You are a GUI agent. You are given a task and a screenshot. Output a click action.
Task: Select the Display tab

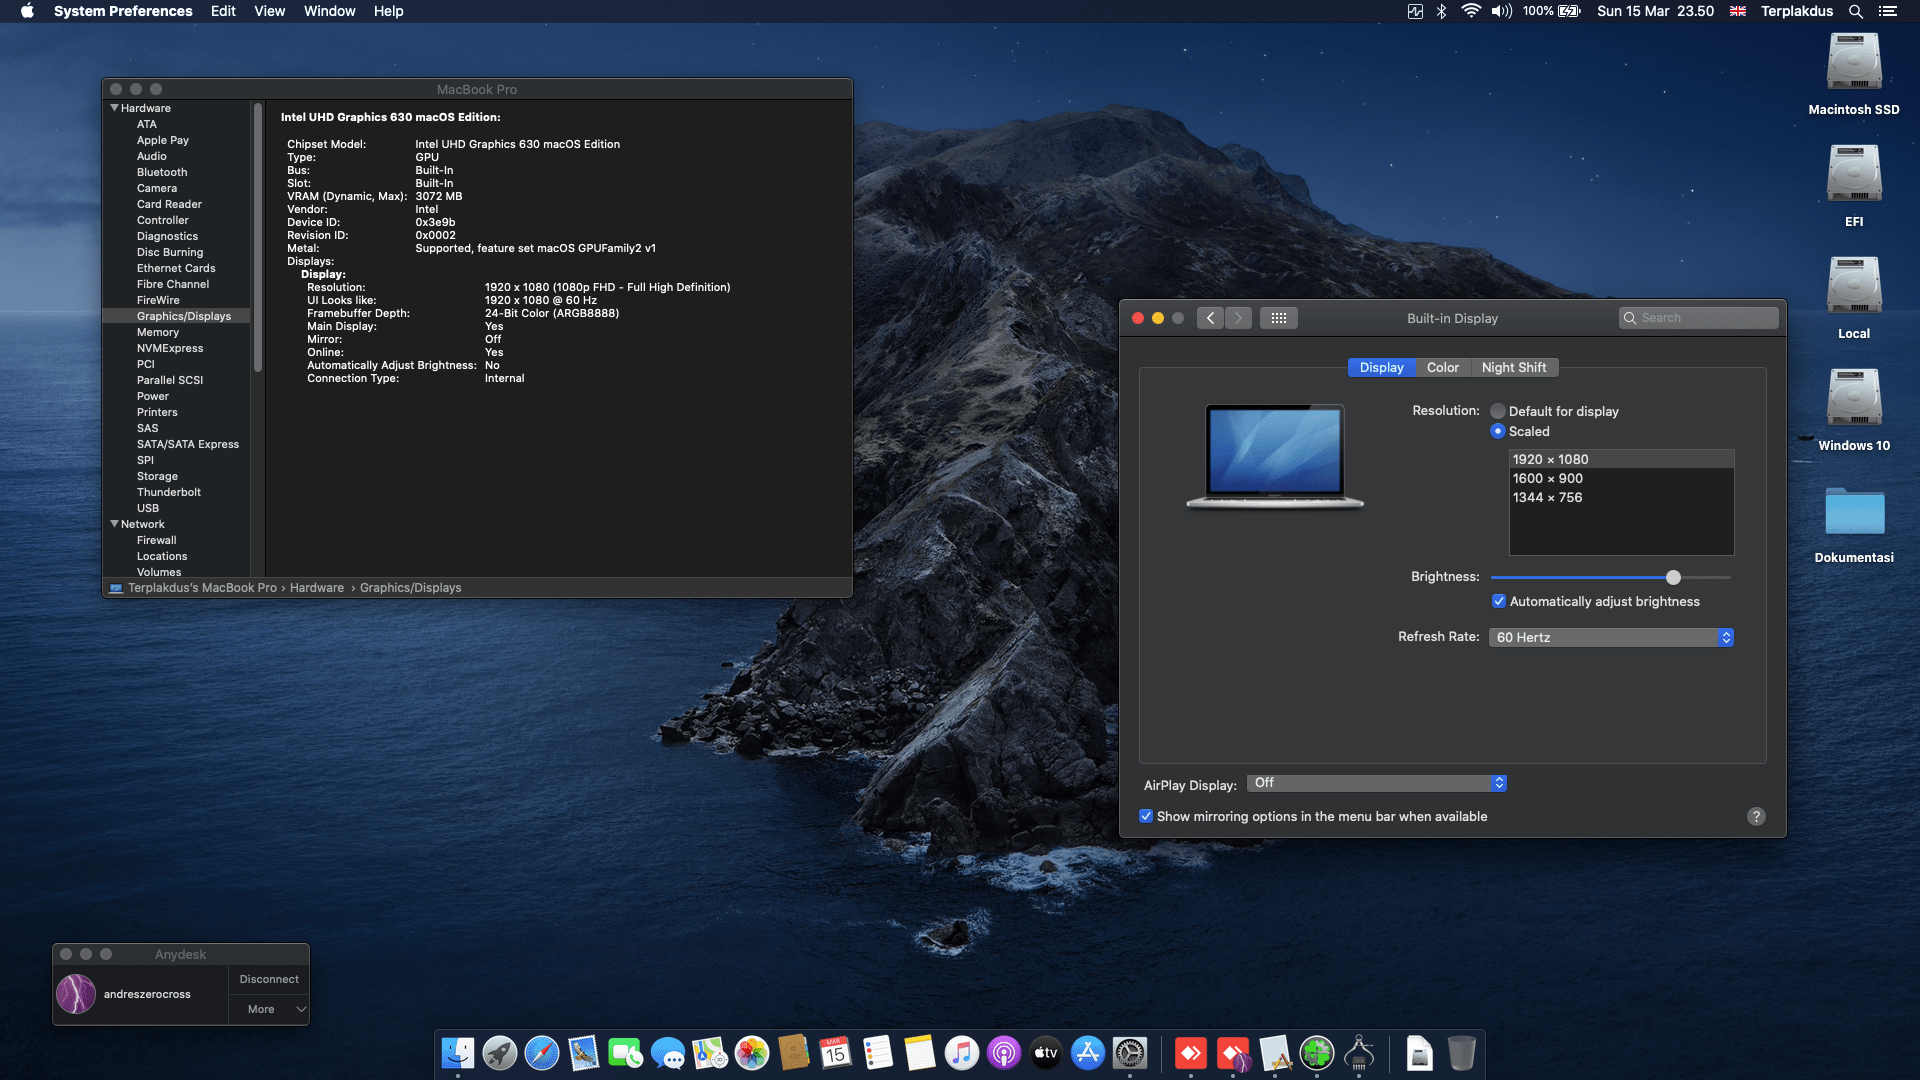point(1381,367)
